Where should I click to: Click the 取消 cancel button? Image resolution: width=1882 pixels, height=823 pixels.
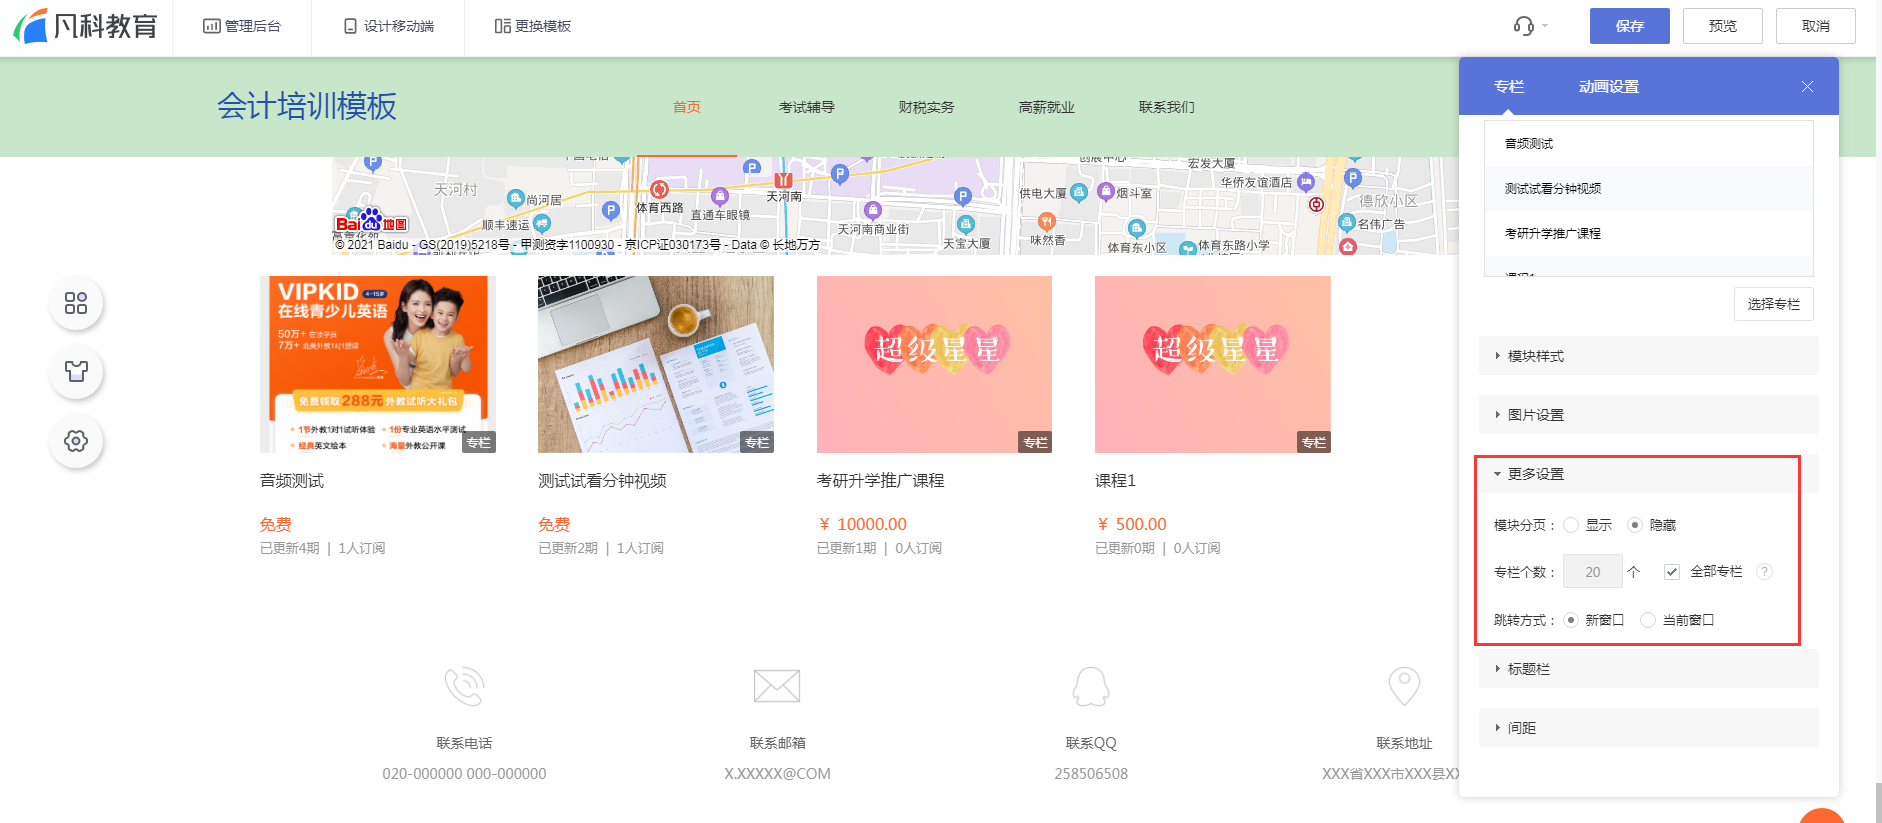1816,26
